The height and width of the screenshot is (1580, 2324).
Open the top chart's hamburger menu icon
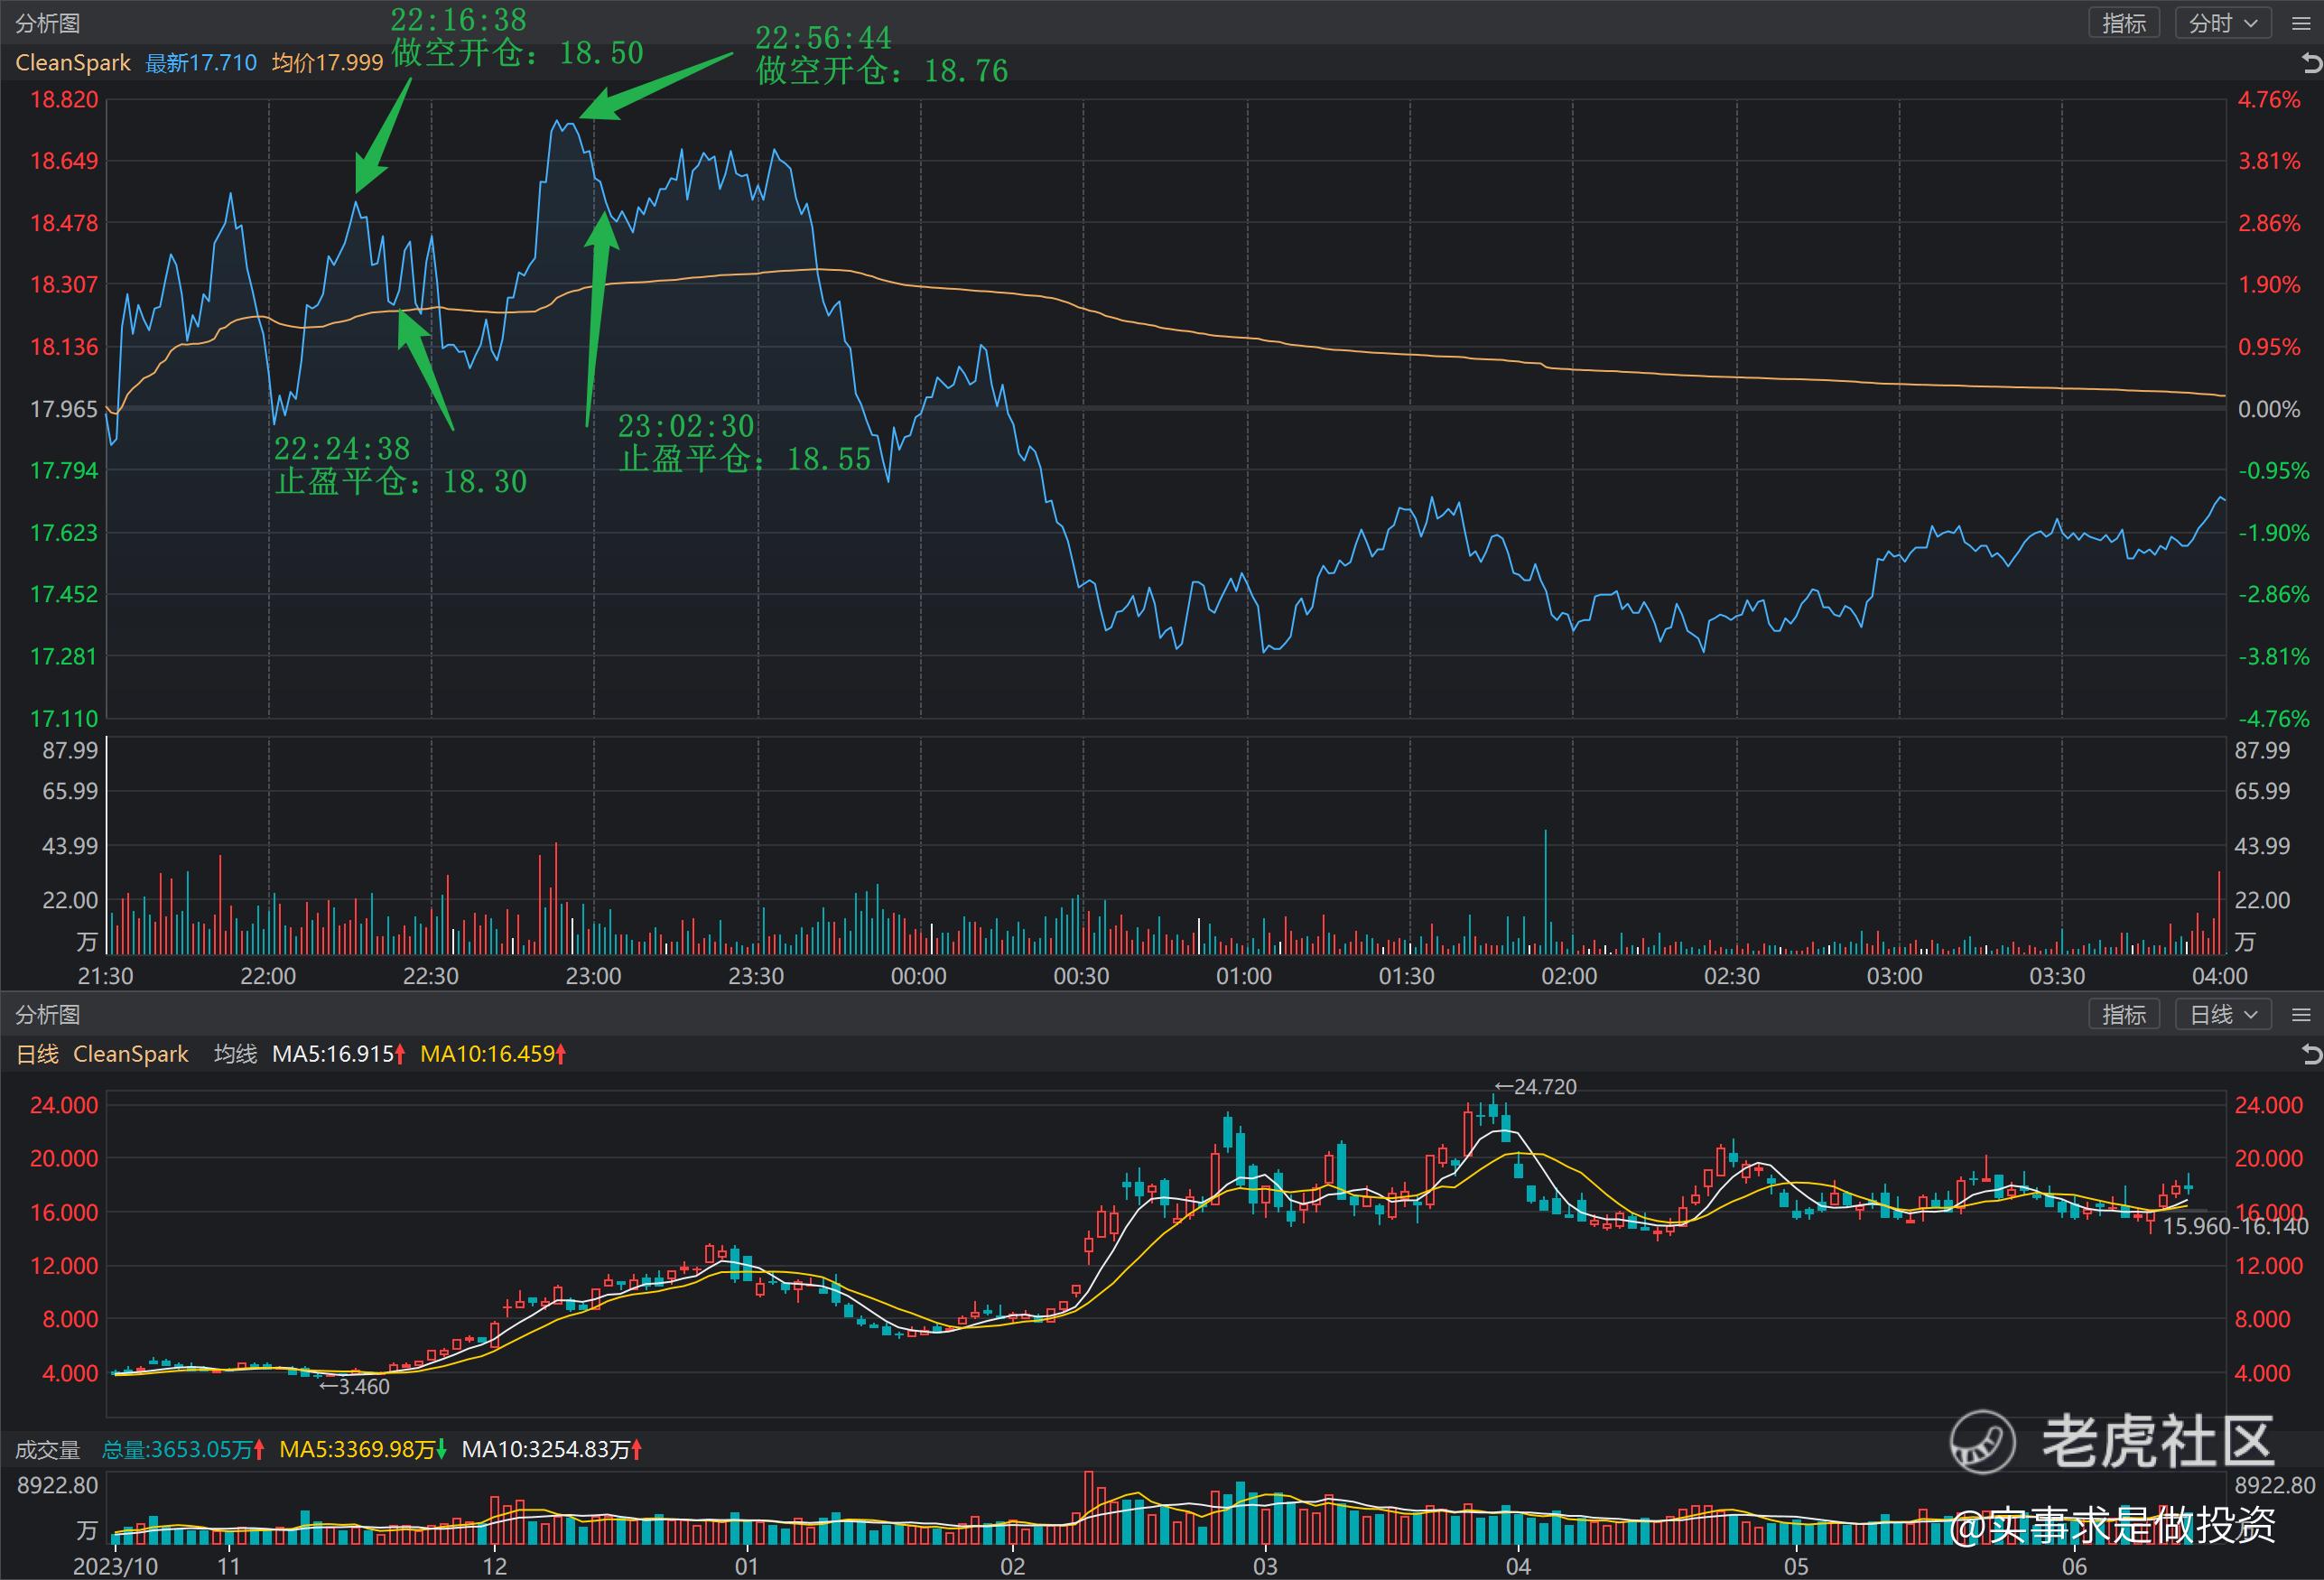(x=2301, y=23)
